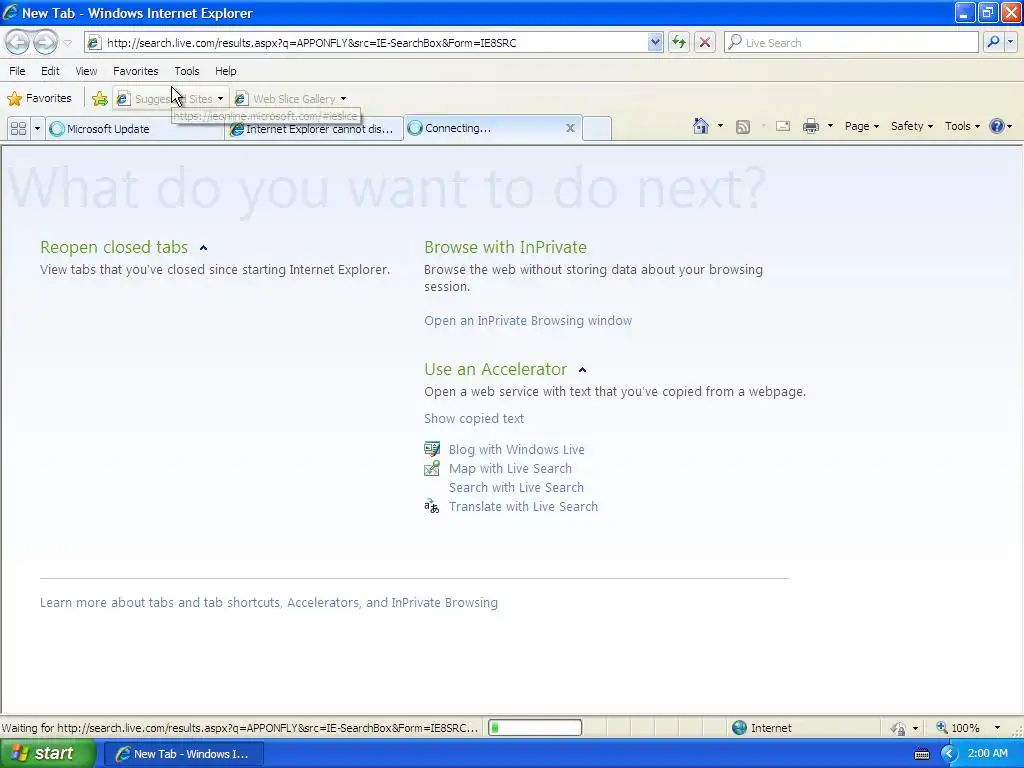Expand the address bar history dropdown

tap(655, 42)
